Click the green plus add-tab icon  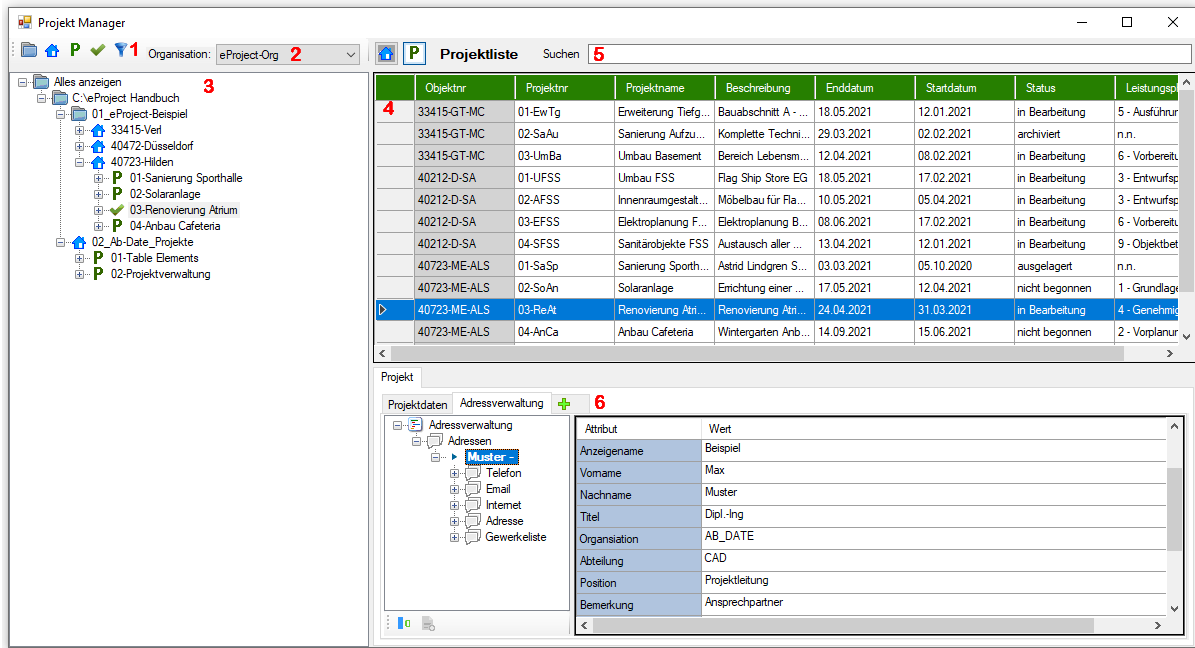564,404
